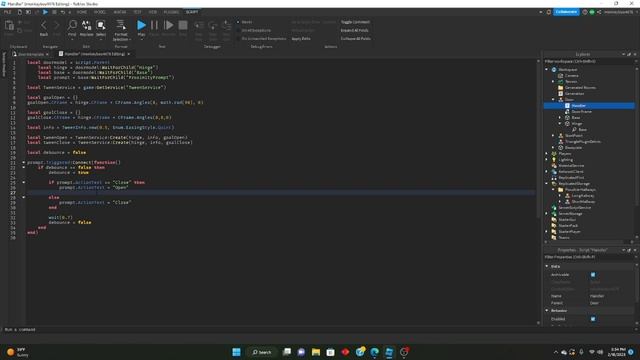The width and height of the screenshot is (640, 360).
Task: Select Workspace in Explorer
Action: [568, 70]
